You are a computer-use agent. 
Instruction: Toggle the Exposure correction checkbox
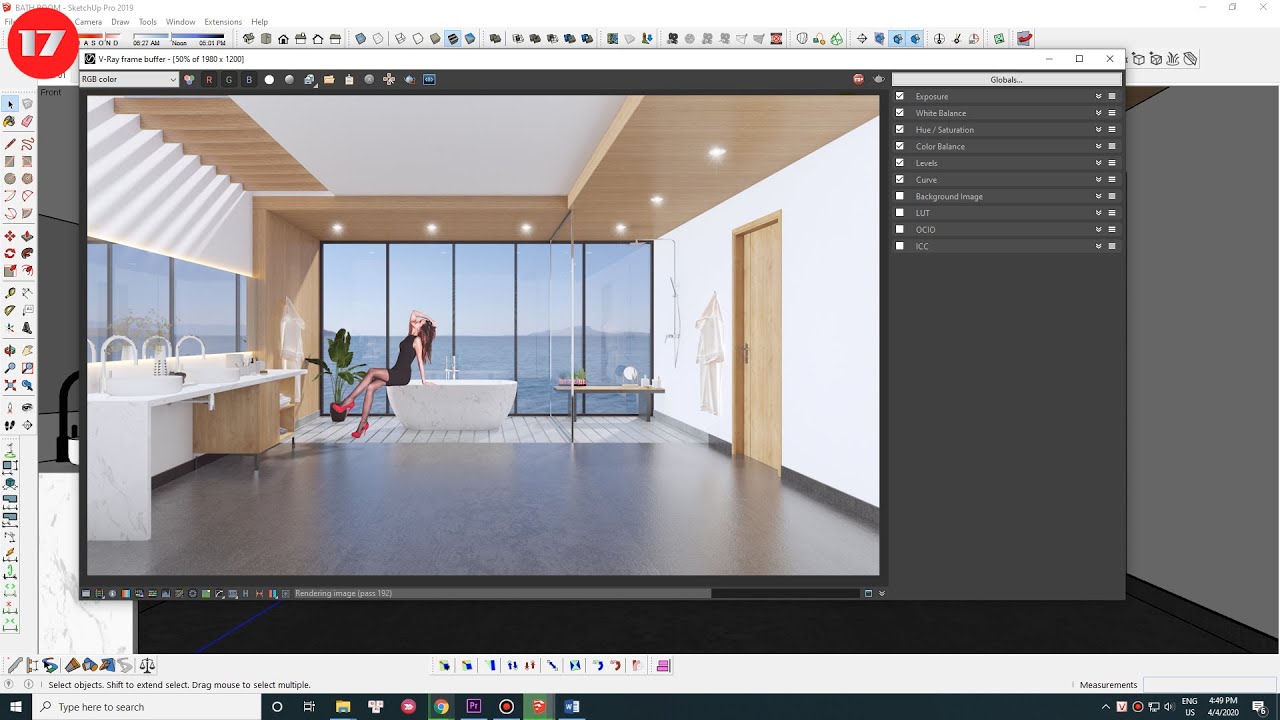pos(900,96)
